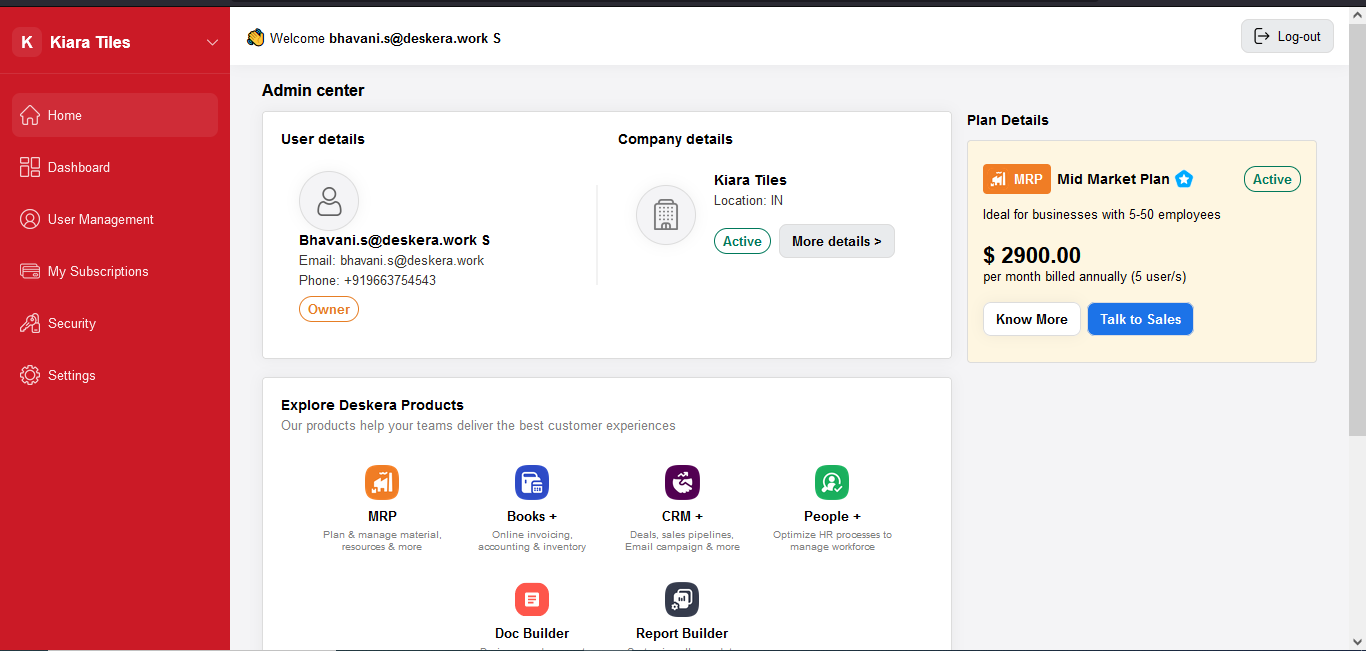
Task: Open Dashboard from the sidebar
Action: click(115, 167)
